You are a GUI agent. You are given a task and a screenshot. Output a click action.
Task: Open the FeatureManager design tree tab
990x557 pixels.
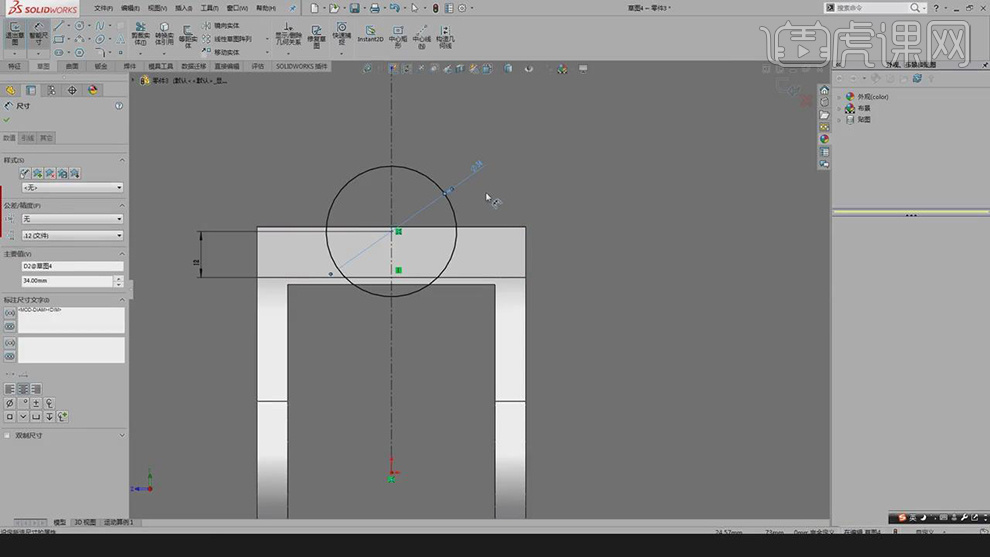(10, 90)
